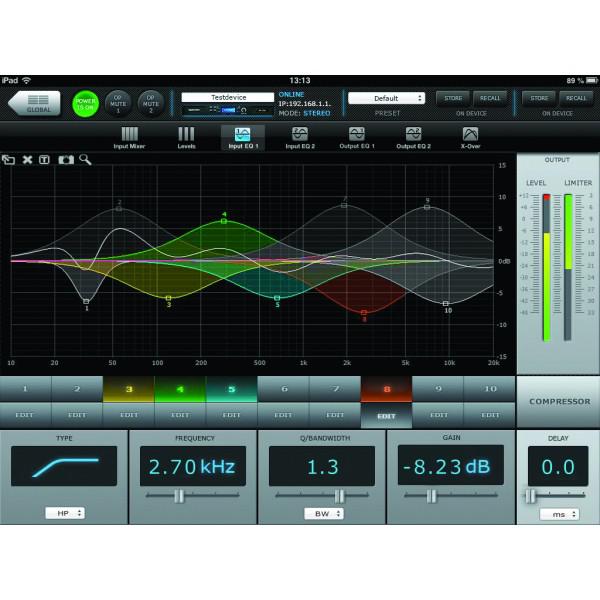Select red EQ node 8 on the graph
600x600 pixels.
pyautogui.click(x=364, y=313)
